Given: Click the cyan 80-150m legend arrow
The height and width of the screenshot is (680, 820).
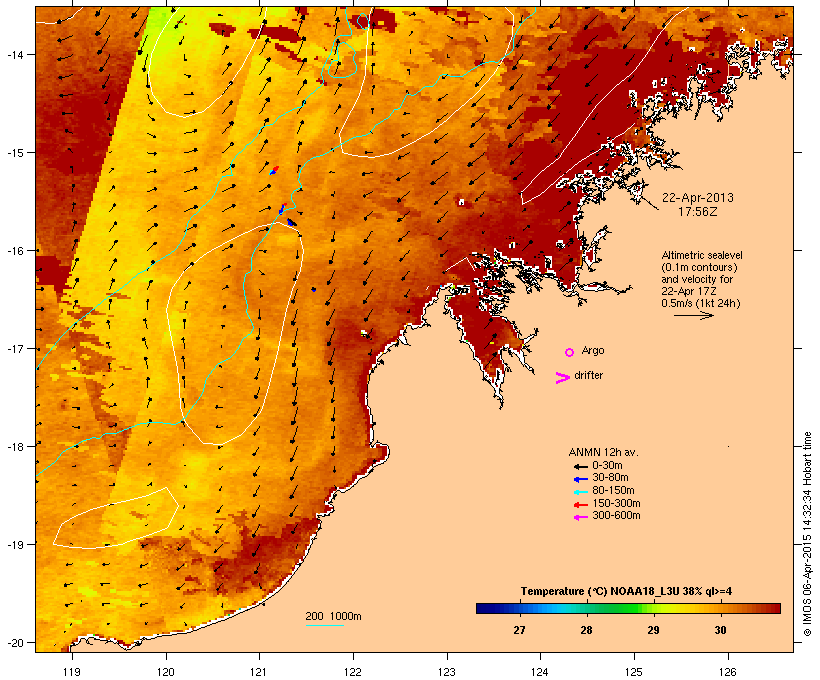Looking at the screenshot, I should click(x=580, y=492).
